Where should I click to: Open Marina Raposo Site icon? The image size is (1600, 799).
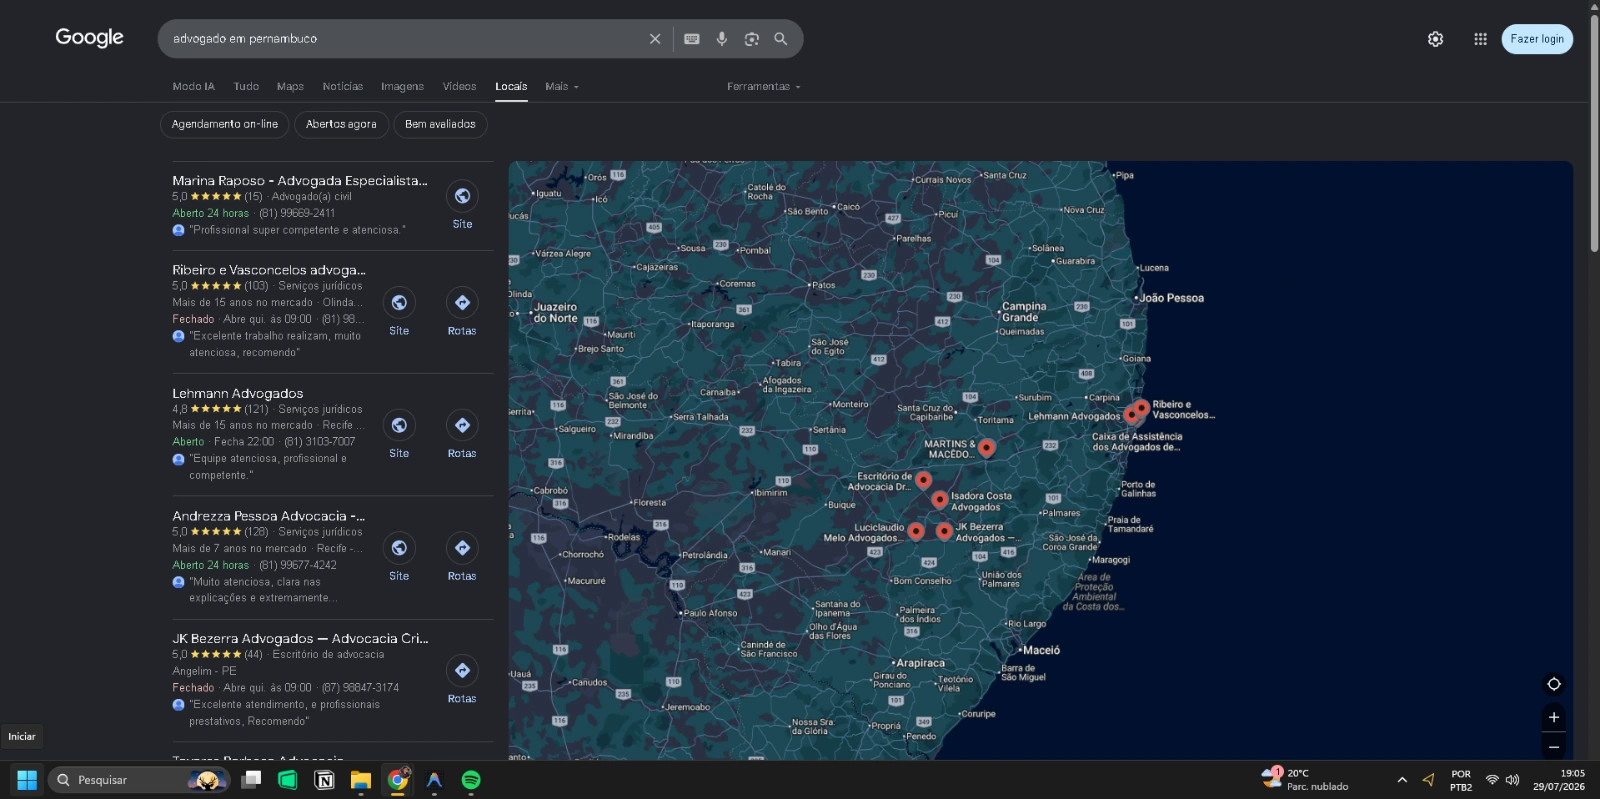pos(462,196)
